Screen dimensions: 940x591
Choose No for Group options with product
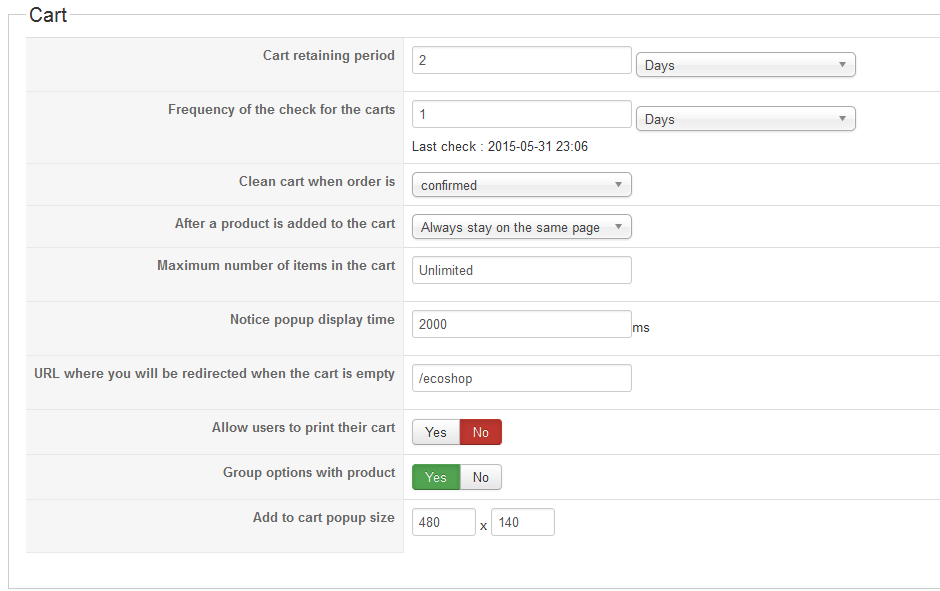[x=481, y=477]
